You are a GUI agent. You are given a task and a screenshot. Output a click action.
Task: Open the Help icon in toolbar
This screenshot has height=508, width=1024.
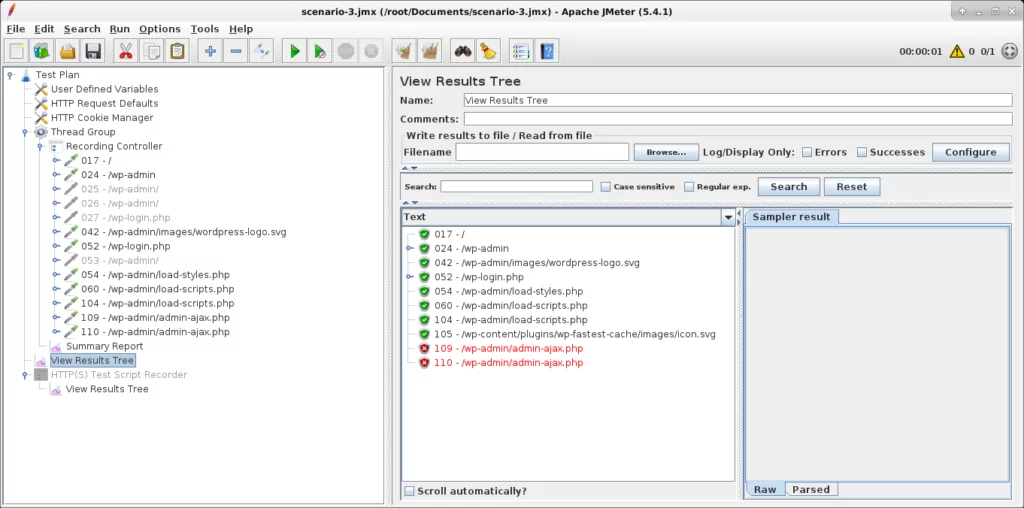pyautogui.click(x=546, y=51)
